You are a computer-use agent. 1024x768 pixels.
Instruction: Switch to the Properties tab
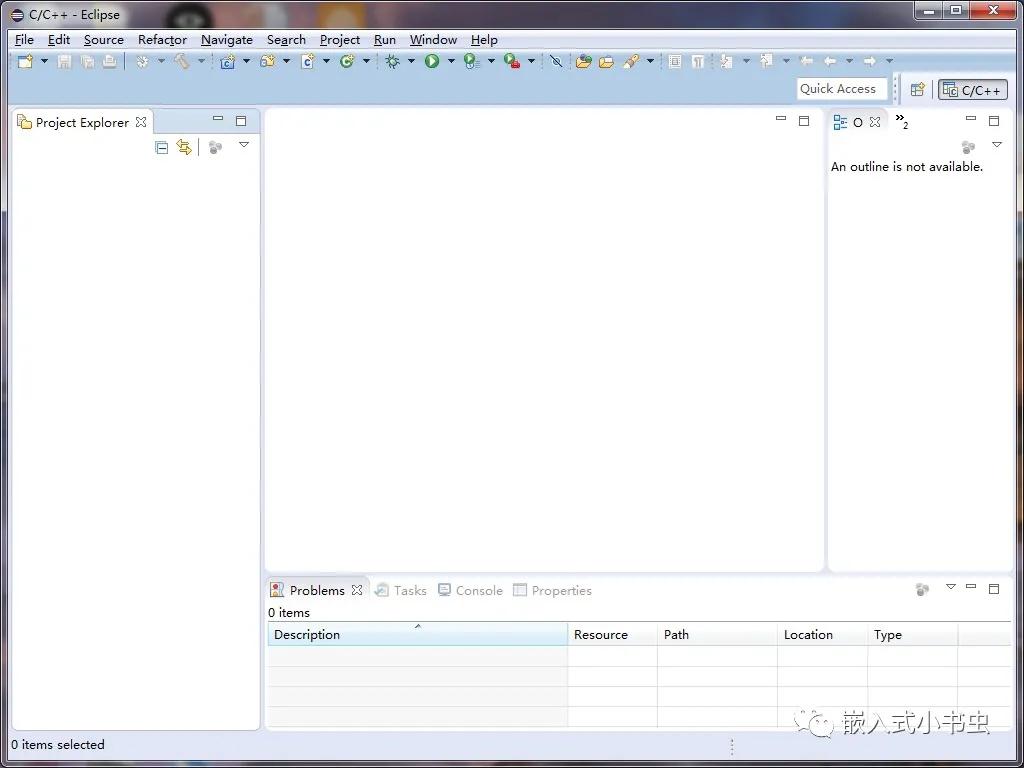[x=552, y=590]
